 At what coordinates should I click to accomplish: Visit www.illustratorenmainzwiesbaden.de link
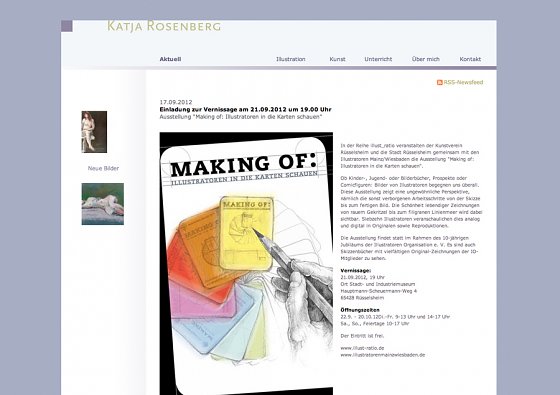click(383, 355)
